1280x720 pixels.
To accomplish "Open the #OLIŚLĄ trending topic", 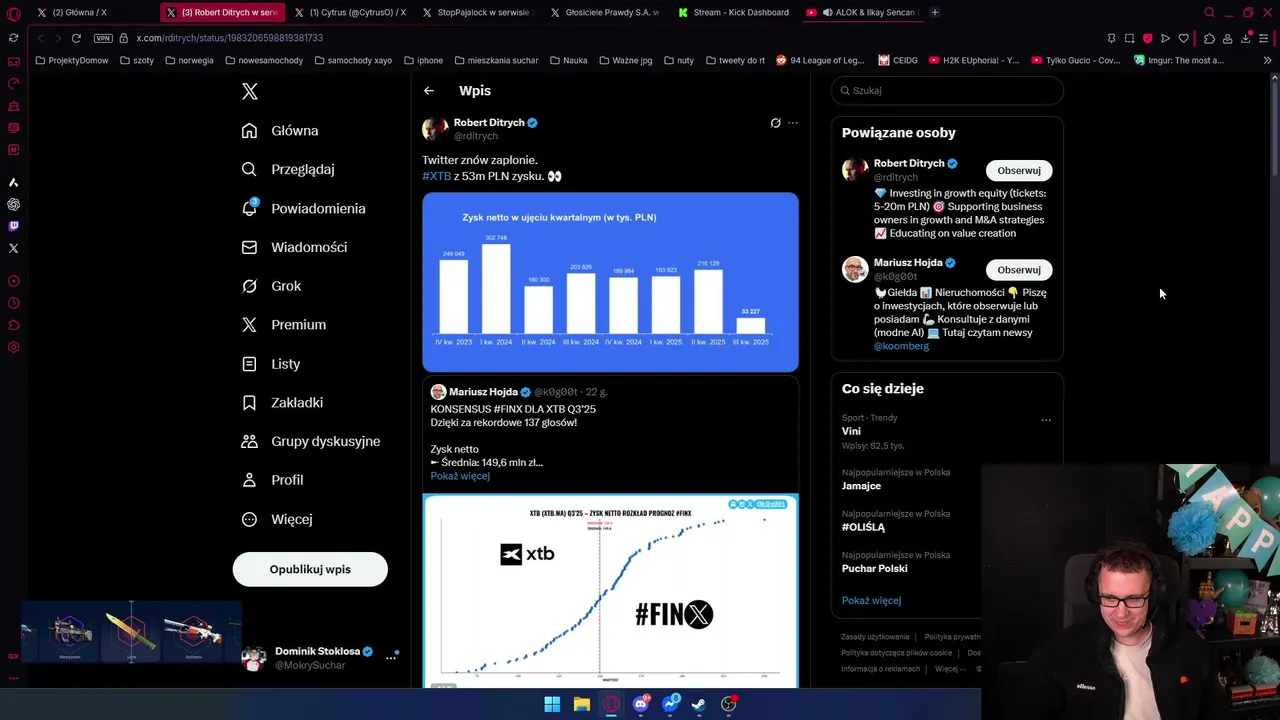I will (863, 527).
